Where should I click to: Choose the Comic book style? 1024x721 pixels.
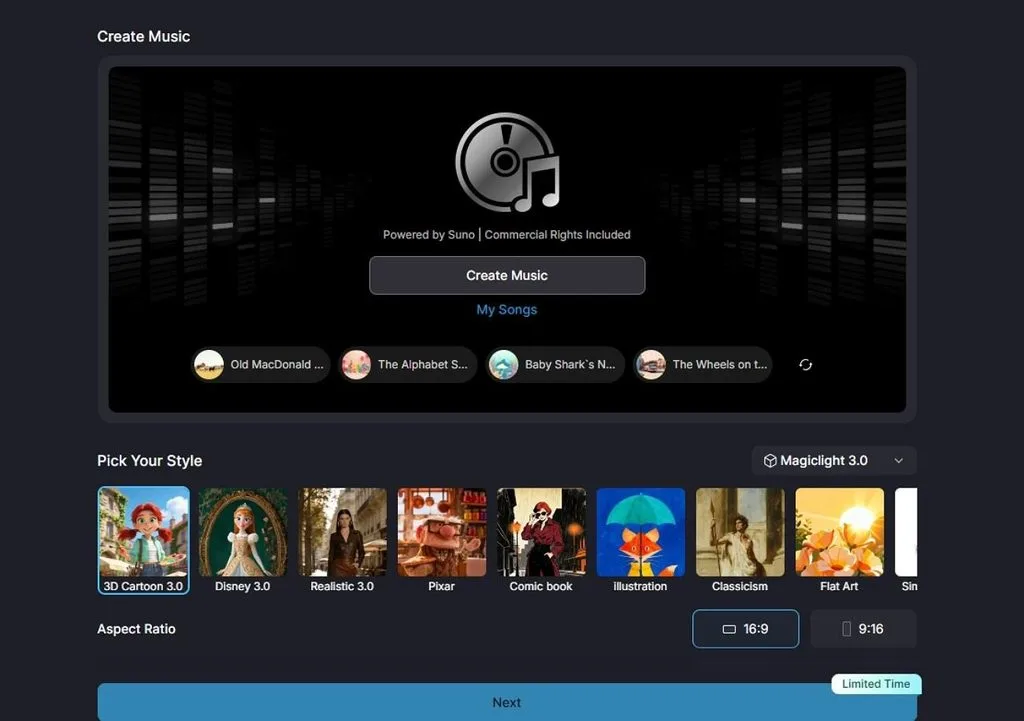[541, 540]
